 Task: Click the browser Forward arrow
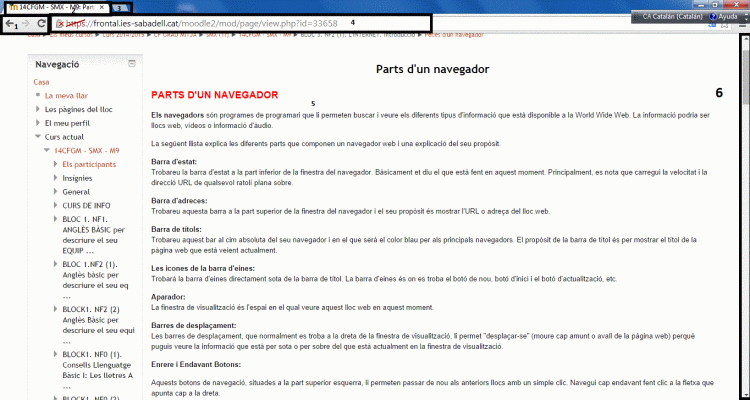click(x=26, y=23)
